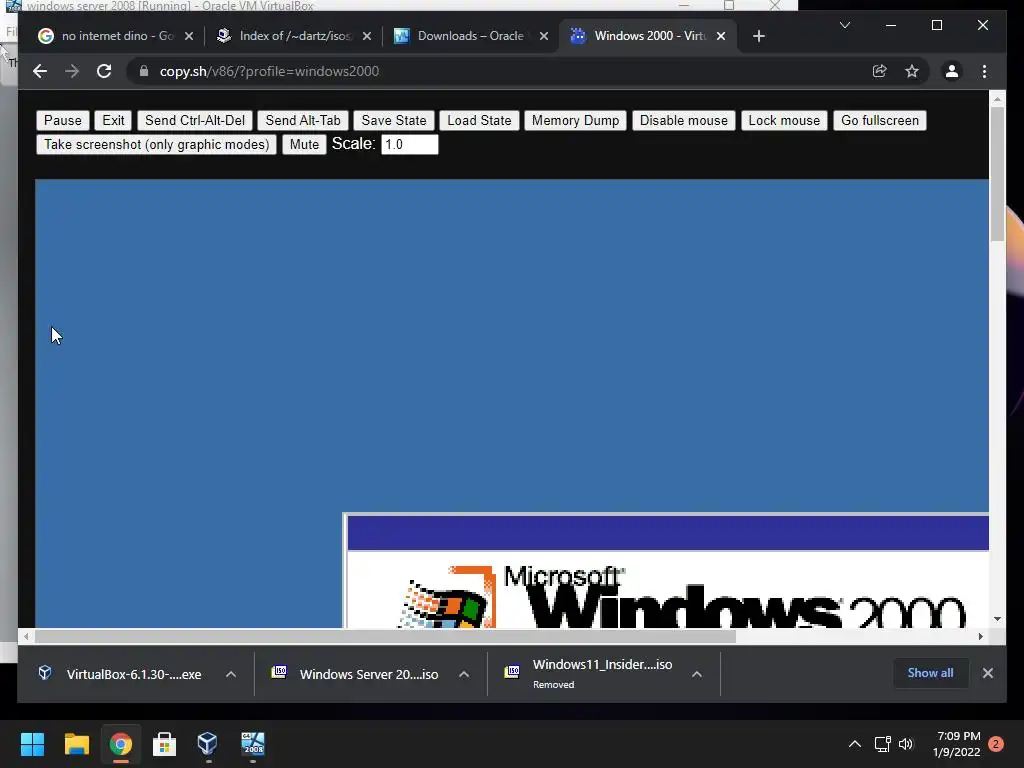Open File Explorer from the taskbar
Image resolution: width=1024 pixels, height=768 pixels.
point(76,744)
